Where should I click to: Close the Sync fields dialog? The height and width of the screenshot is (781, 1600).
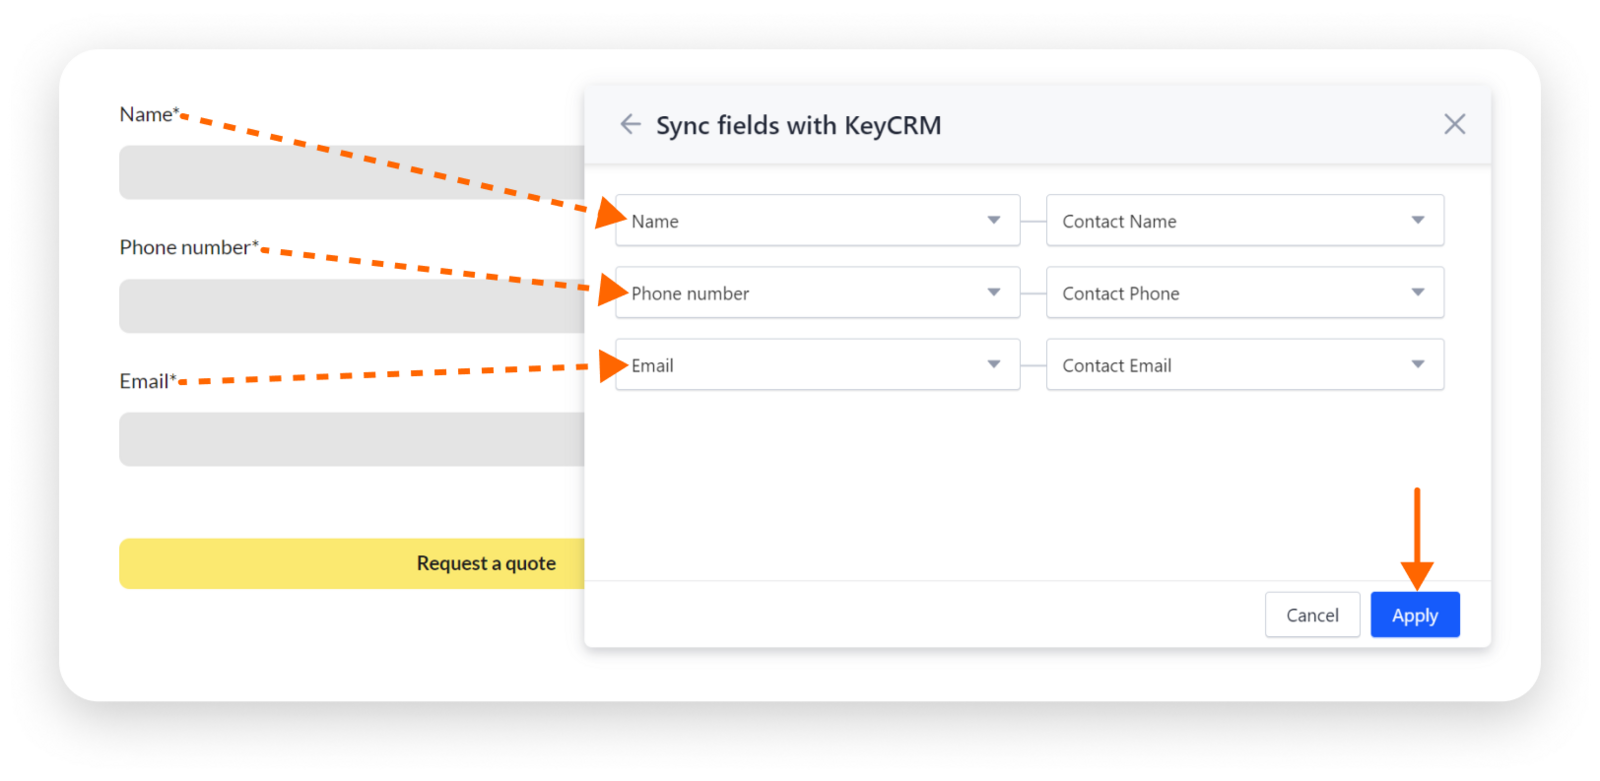1454,124
